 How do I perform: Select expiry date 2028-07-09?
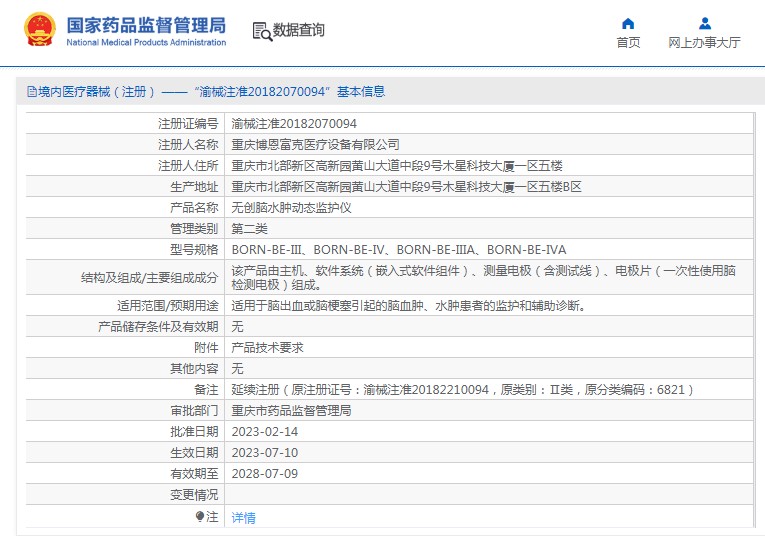[x=264, y=474]
